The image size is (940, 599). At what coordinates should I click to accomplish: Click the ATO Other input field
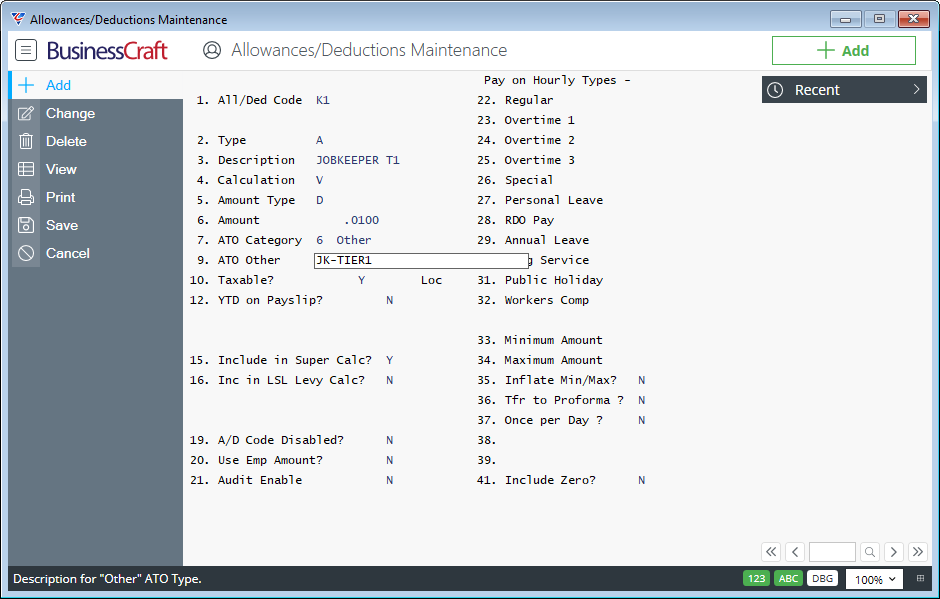point(421,260)
